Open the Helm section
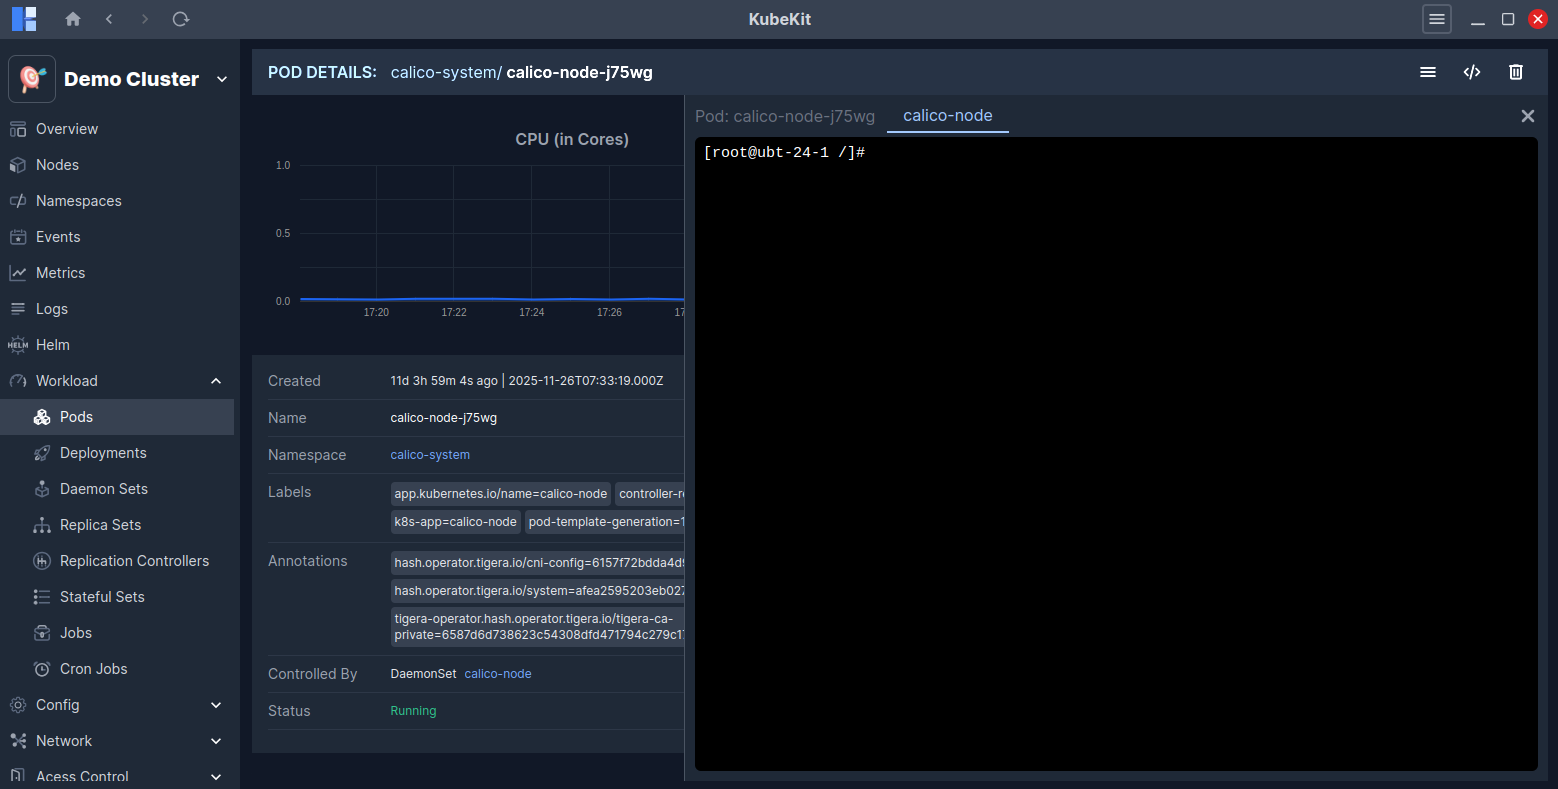 tap(53, 345)
